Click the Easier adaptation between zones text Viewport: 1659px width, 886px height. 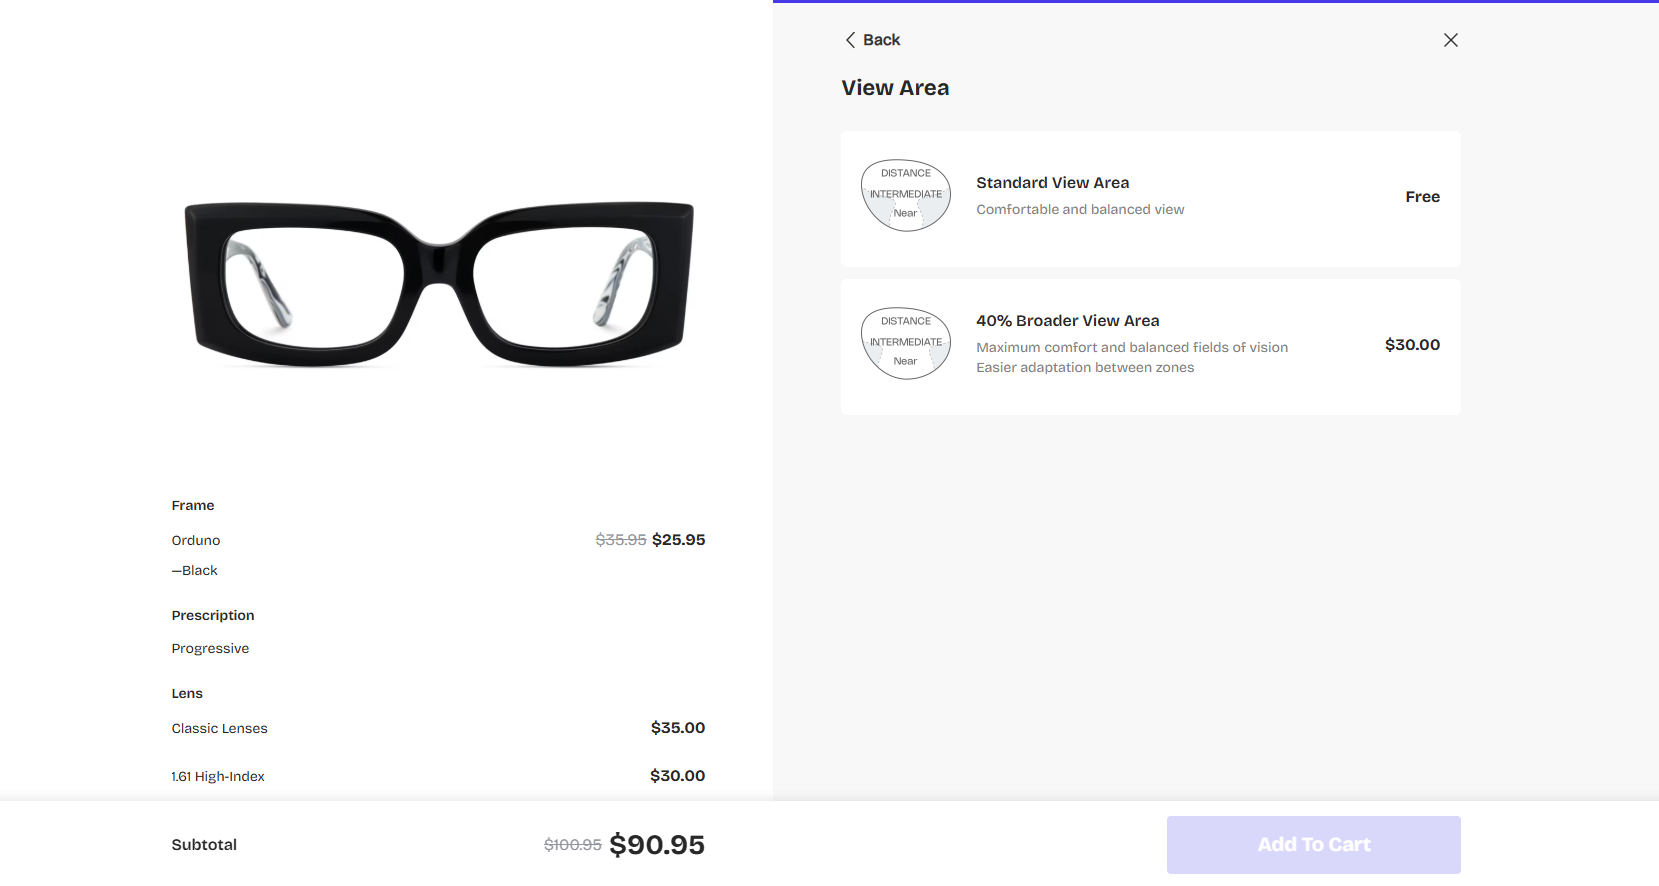pyautogui.click(x=1085, y=368)
